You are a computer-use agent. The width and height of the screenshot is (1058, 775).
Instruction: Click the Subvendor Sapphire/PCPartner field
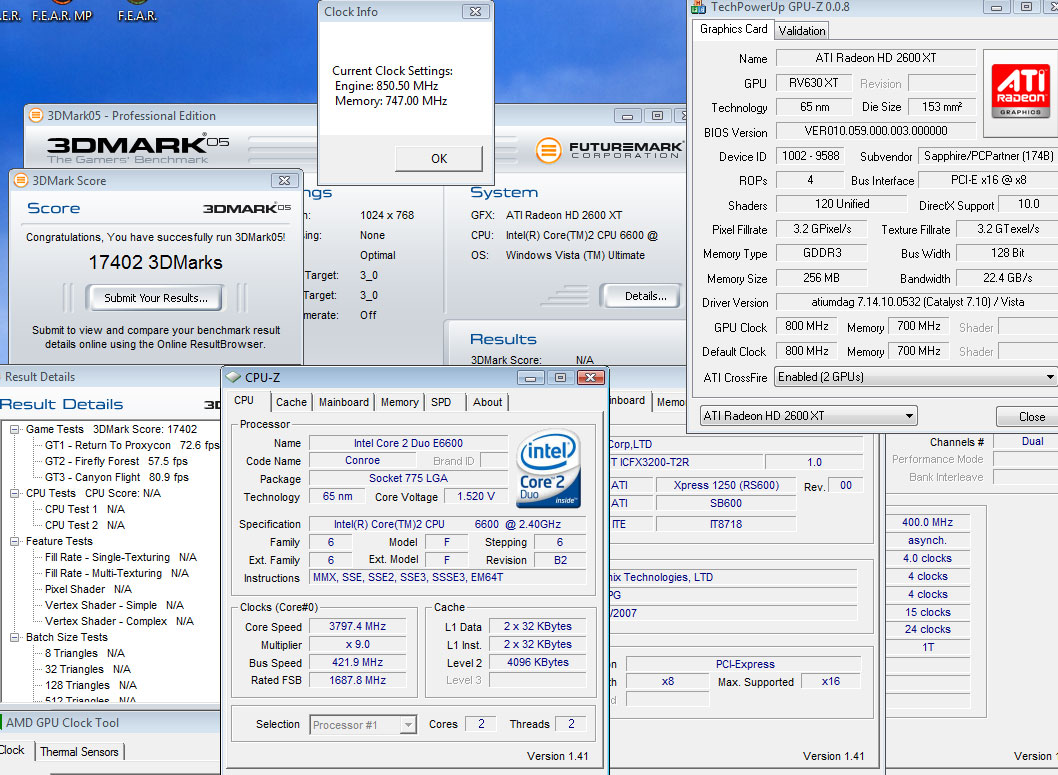(x=988, y=156)
